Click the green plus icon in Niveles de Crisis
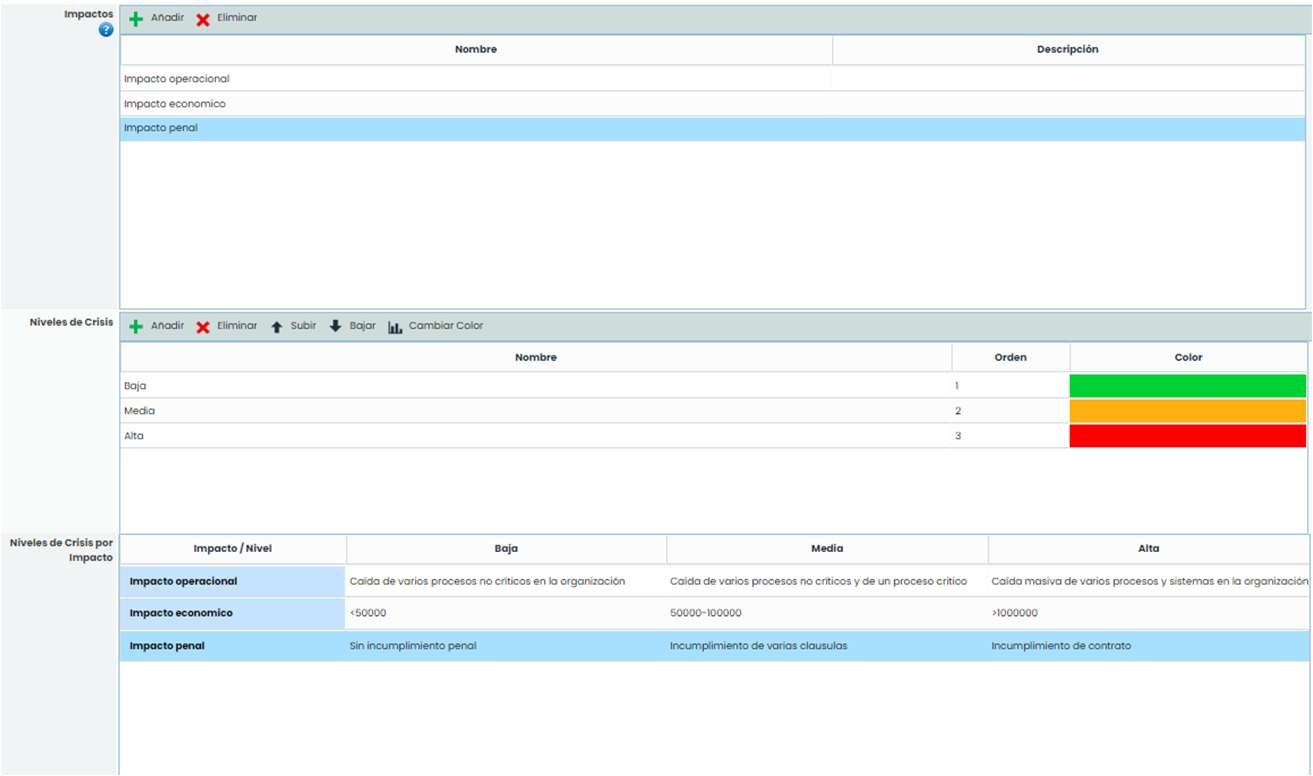 (x=137, y=327)
